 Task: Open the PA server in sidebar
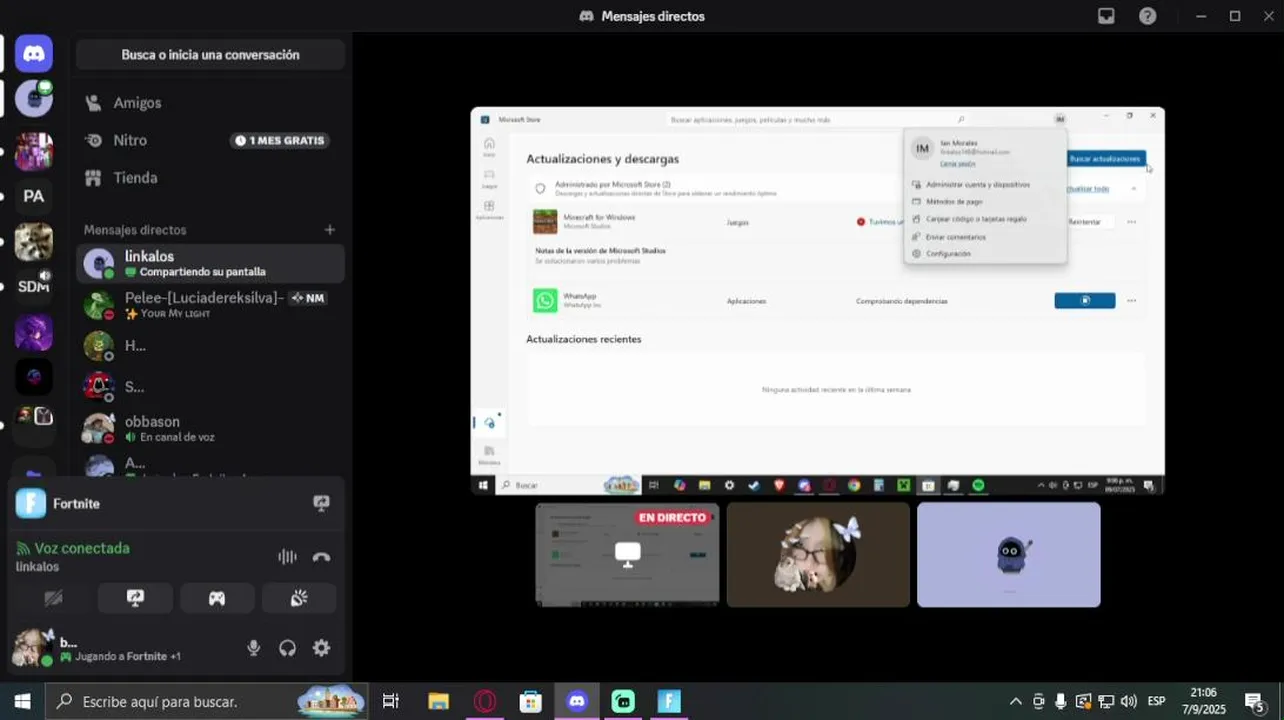tap(33, 196)
